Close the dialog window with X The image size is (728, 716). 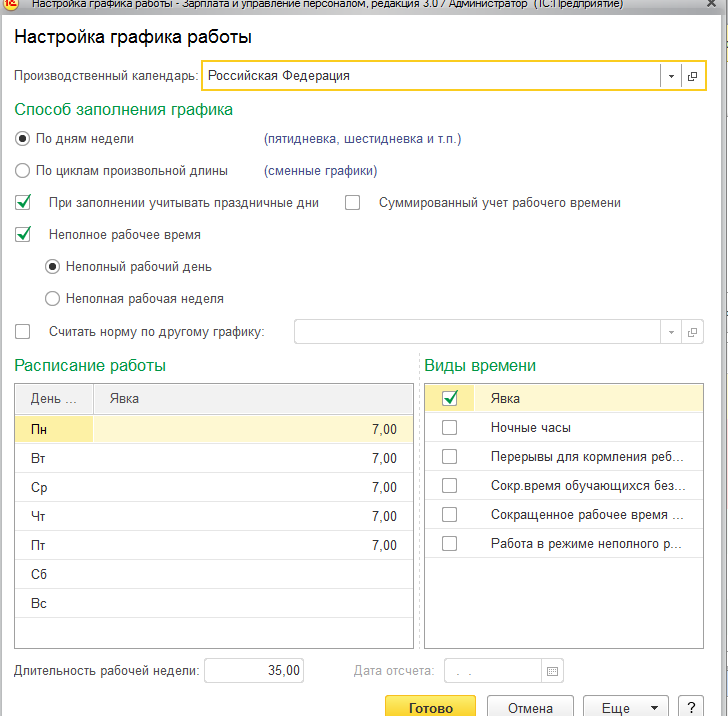(x=711, y=4)
